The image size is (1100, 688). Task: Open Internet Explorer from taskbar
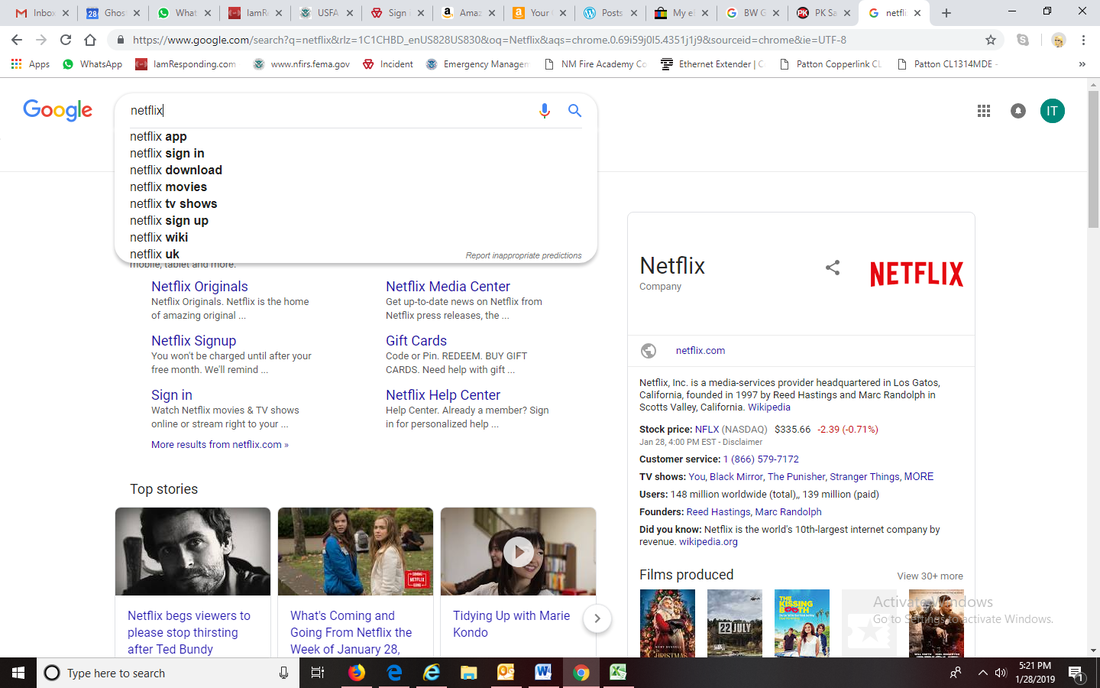[x=431, y=673]
